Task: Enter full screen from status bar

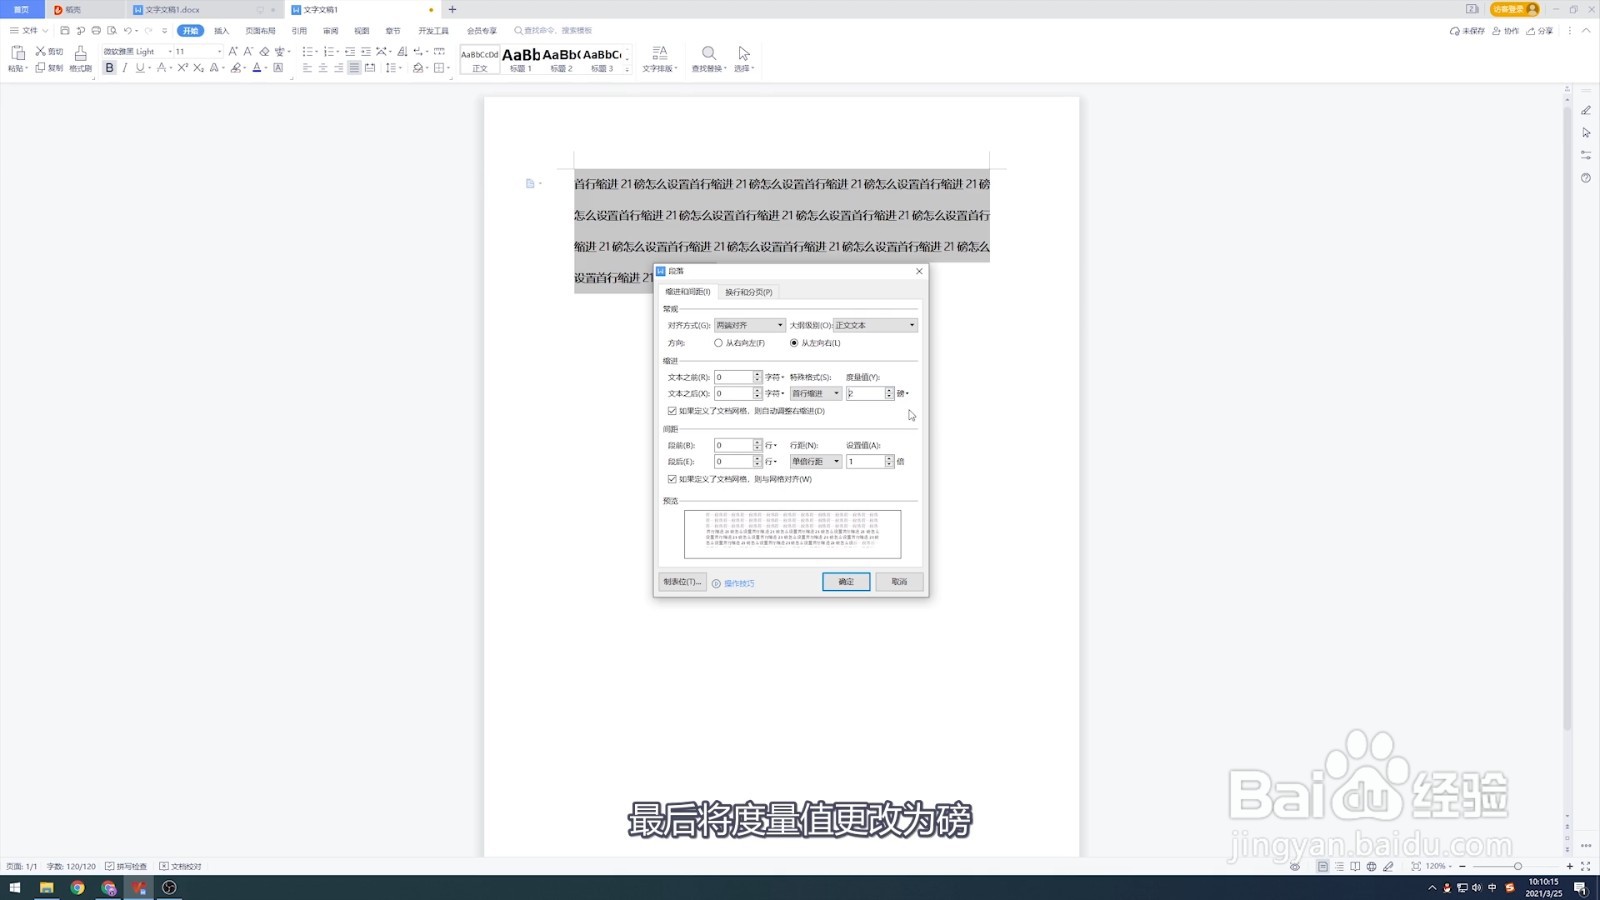Action: click(x=1585, y=866)
